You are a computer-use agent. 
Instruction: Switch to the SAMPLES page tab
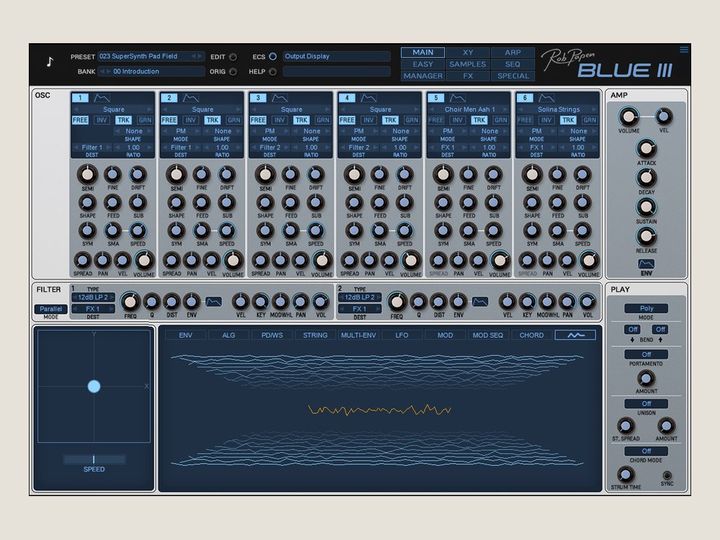point(468,64)
